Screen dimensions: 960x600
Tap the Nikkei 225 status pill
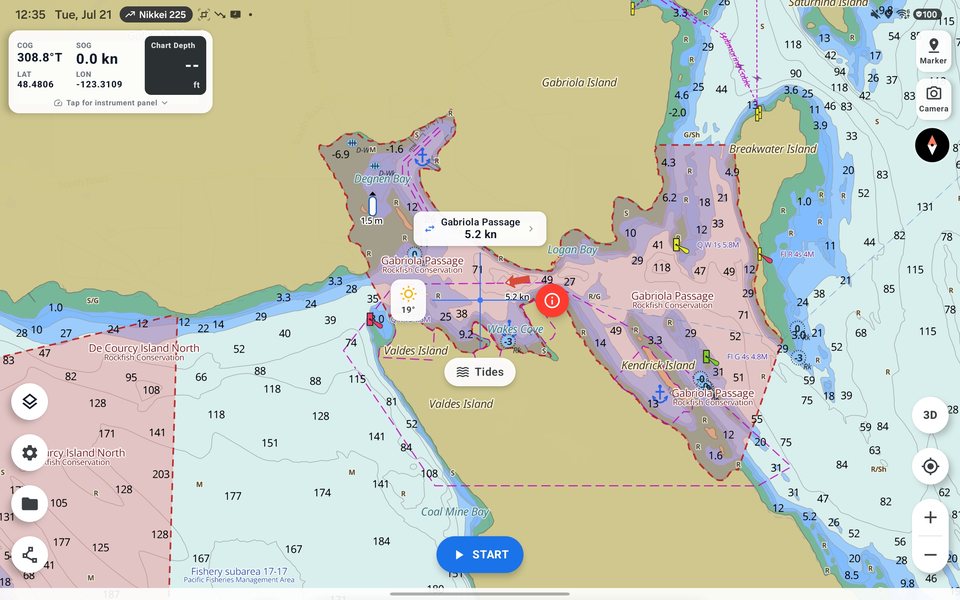(156, 14)
